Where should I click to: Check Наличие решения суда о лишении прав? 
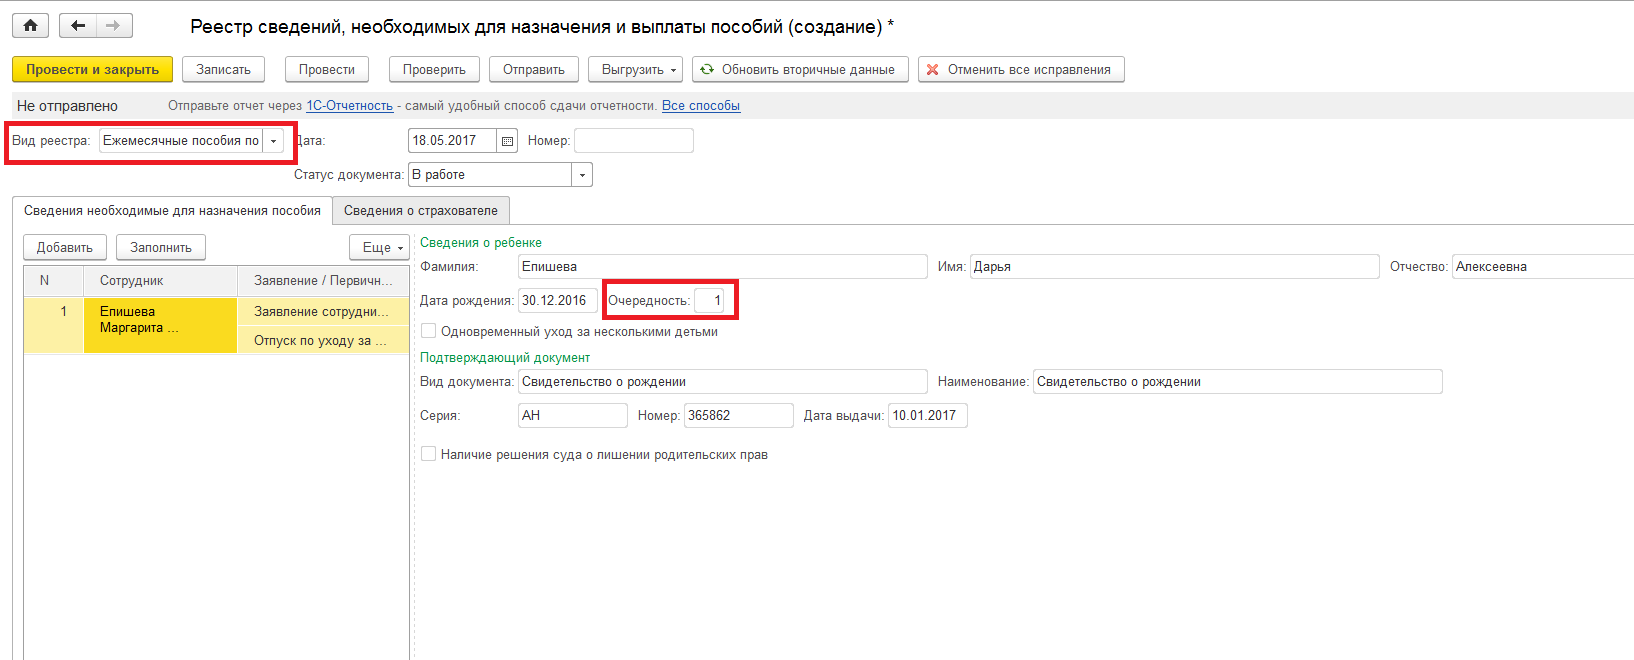429,454
